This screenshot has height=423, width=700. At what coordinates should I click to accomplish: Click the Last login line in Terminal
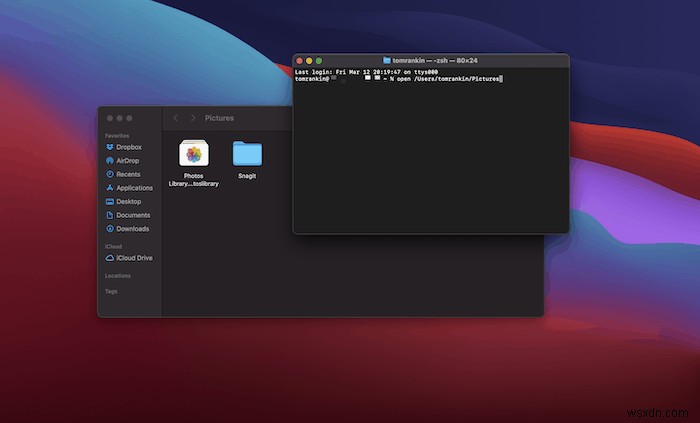pyautogui.click(x=366, y=72)
